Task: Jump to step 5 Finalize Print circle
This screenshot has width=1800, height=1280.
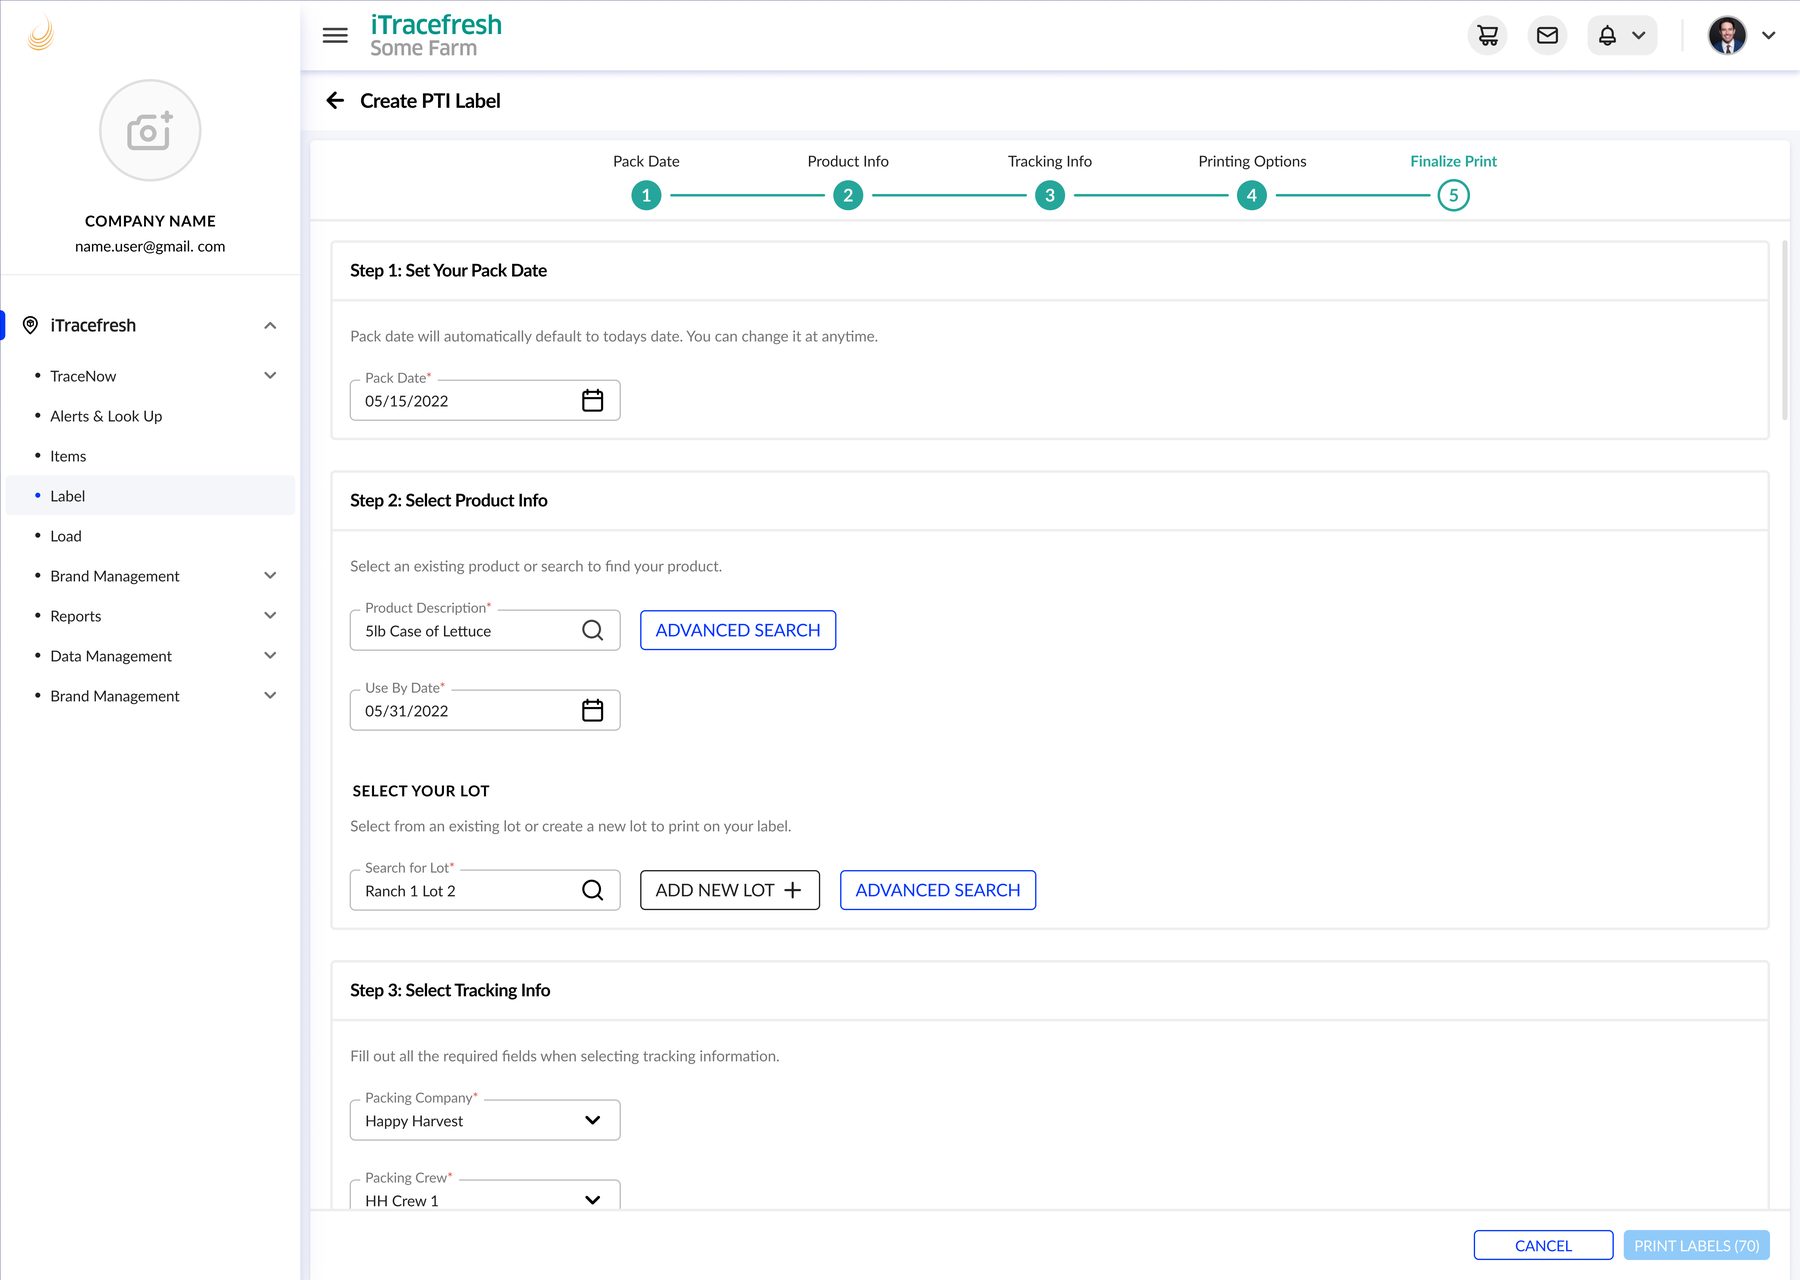Action: point(1453,196)
